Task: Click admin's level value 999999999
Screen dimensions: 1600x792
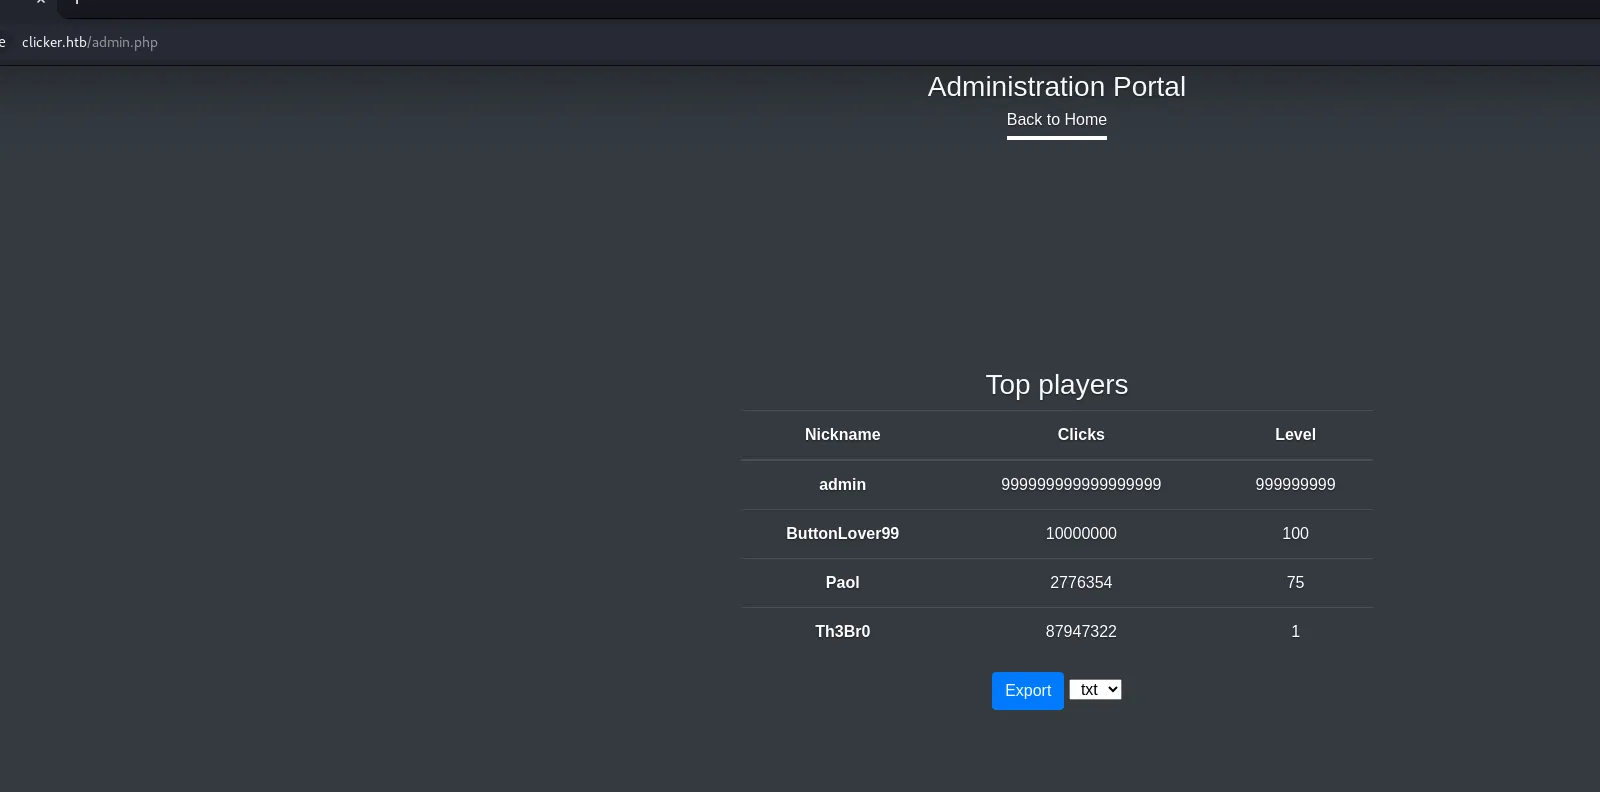Action: (x=1295, y=485)
